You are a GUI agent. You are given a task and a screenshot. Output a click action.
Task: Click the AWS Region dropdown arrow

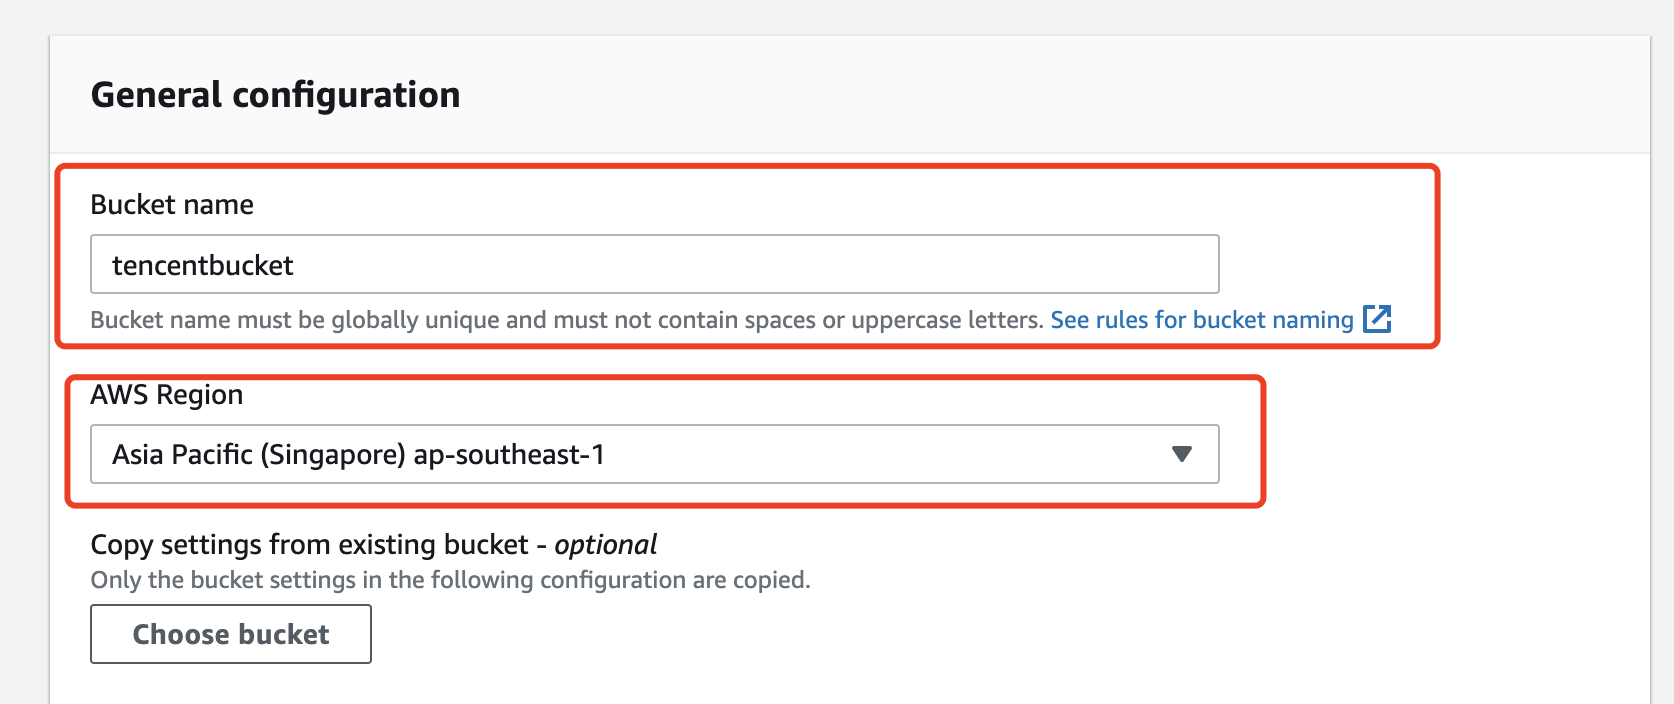[1181, 455]
